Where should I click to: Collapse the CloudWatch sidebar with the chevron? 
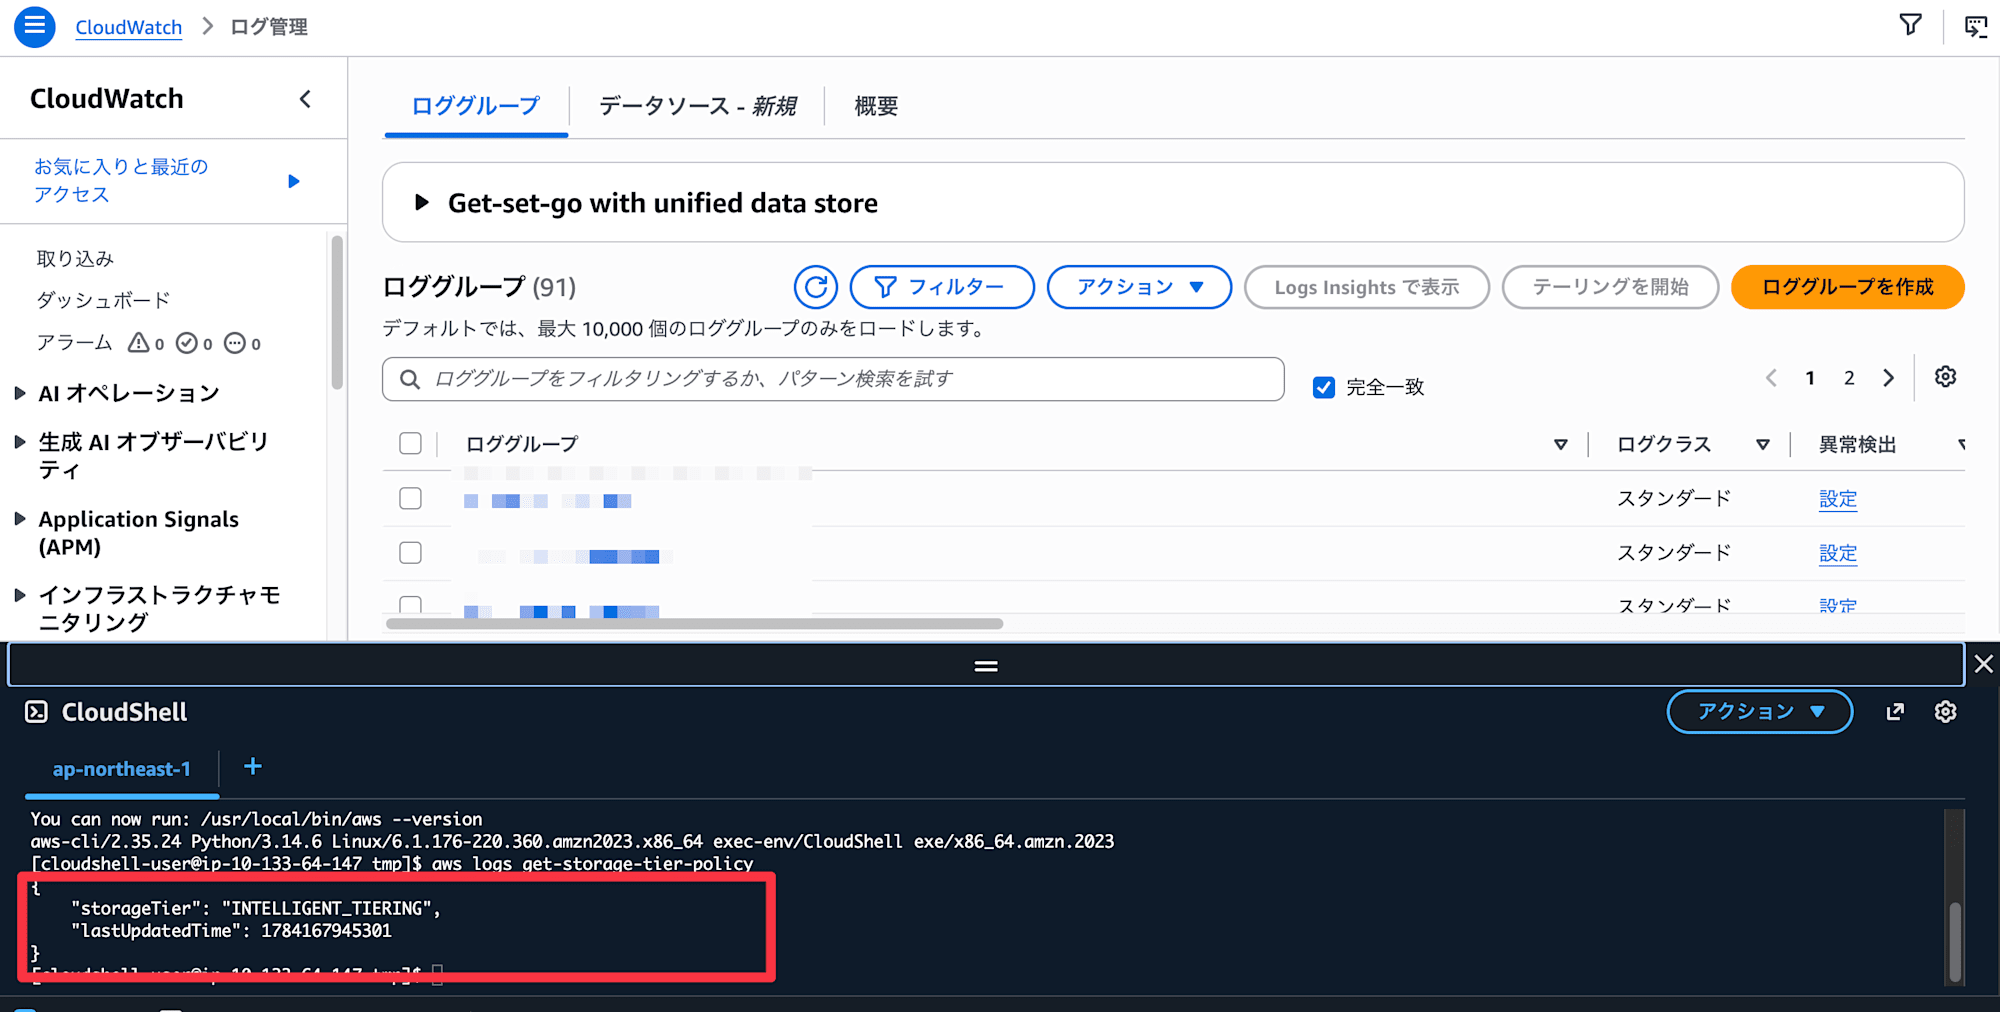(x=305, y=99)
